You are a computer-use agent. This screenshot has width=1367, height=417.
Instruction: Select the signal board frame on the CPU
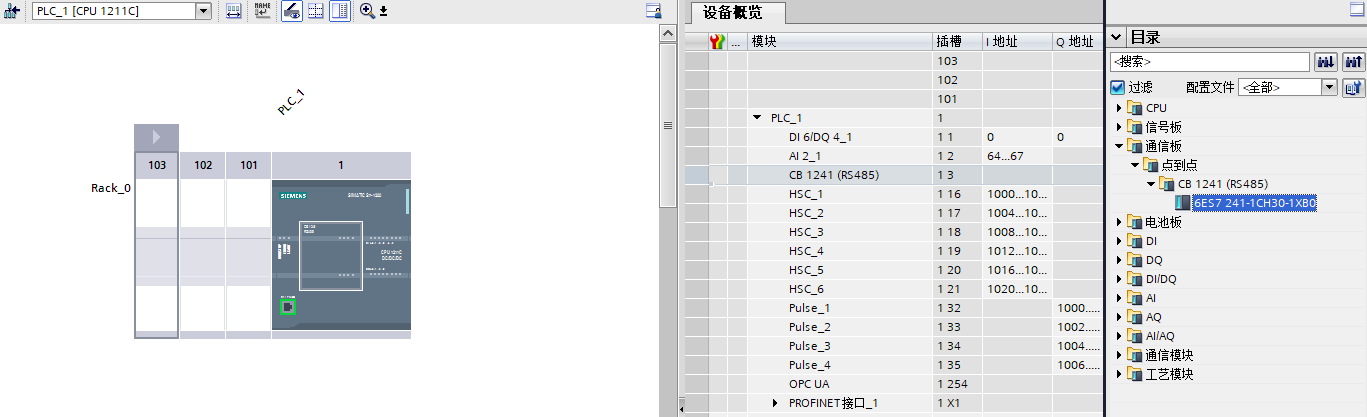[331, 255]
